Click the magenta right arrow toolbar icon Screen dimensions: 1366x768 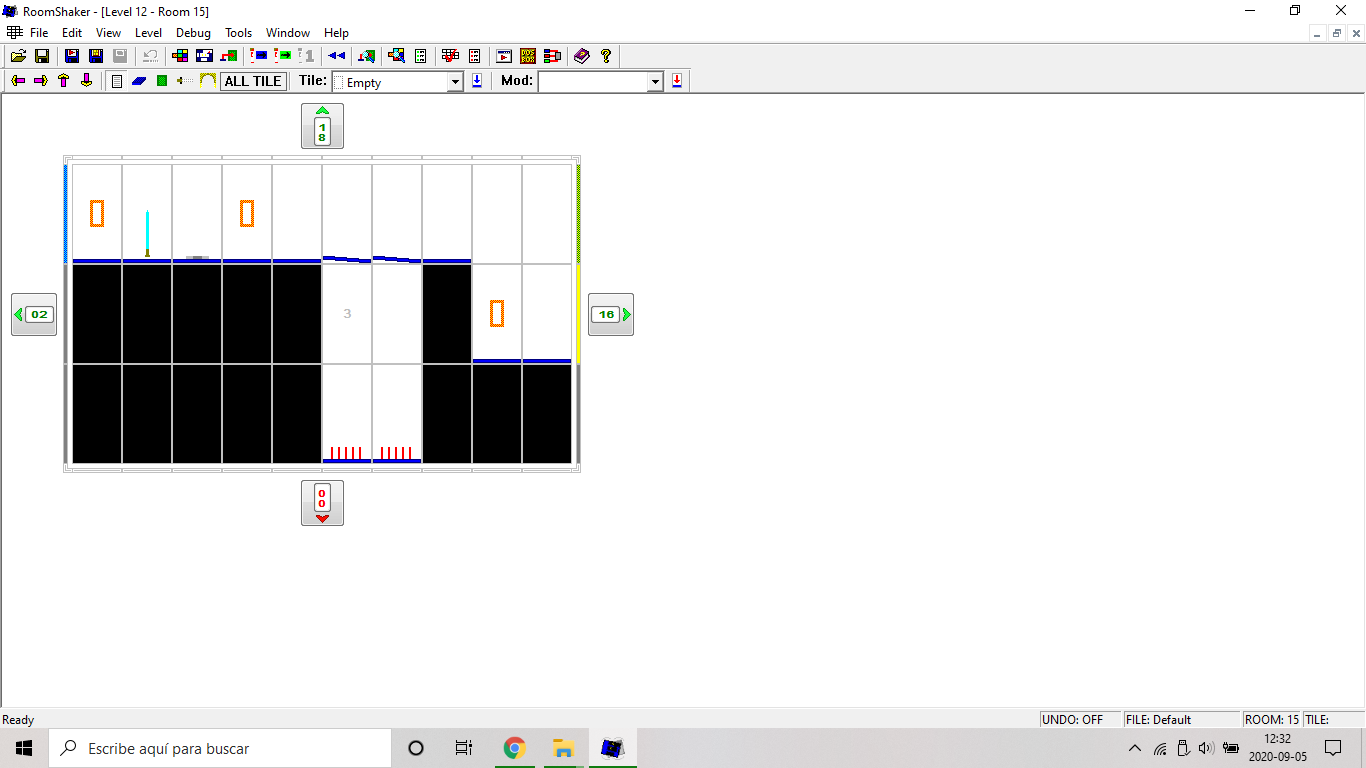41,81
